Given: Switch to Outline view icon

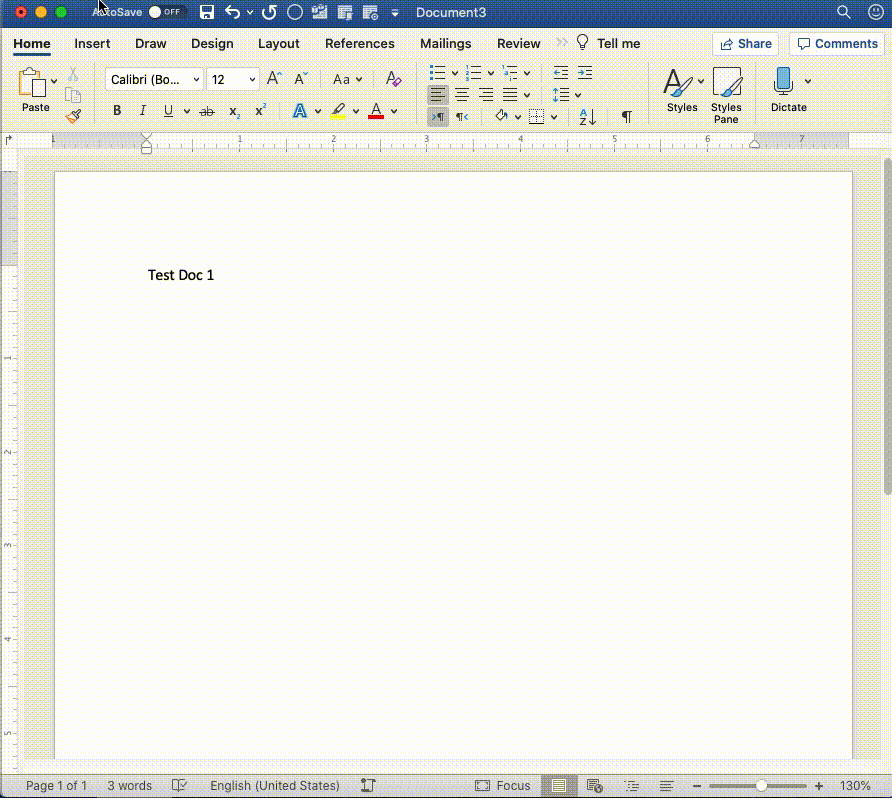Looking at the screenshot, I should coord(631,785).
